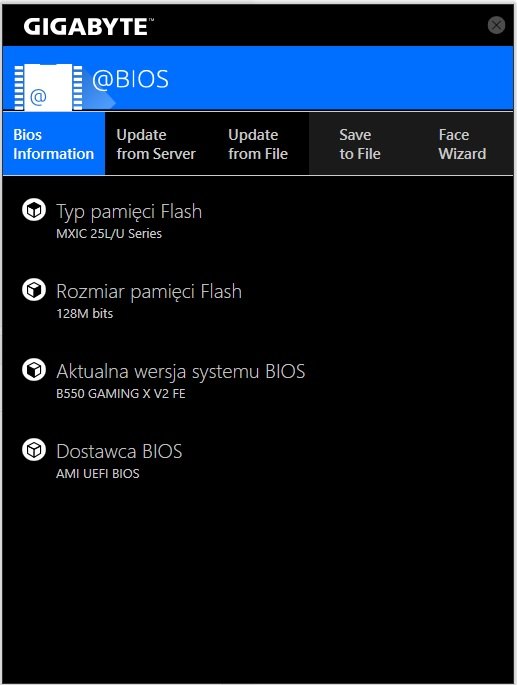
Task: Click the 128M bits value
Action: (x=84, y=314)
